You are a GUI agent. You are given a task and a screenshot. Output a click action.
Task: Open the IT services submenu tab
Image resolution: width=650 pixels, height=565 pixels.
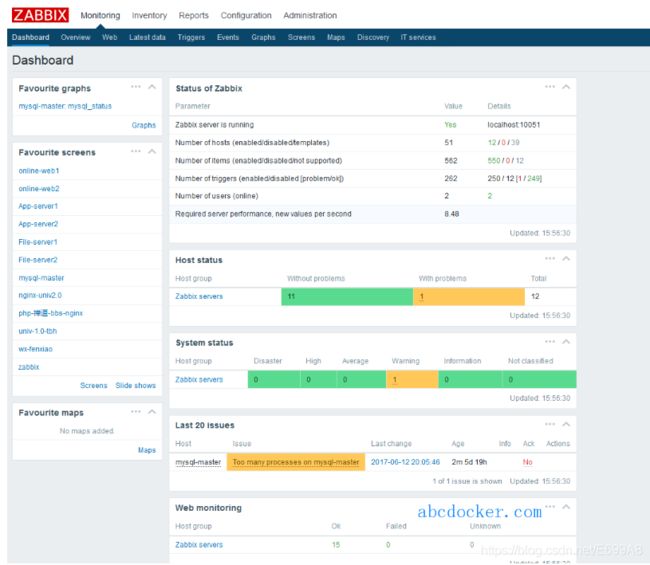[x=418, y=37]
